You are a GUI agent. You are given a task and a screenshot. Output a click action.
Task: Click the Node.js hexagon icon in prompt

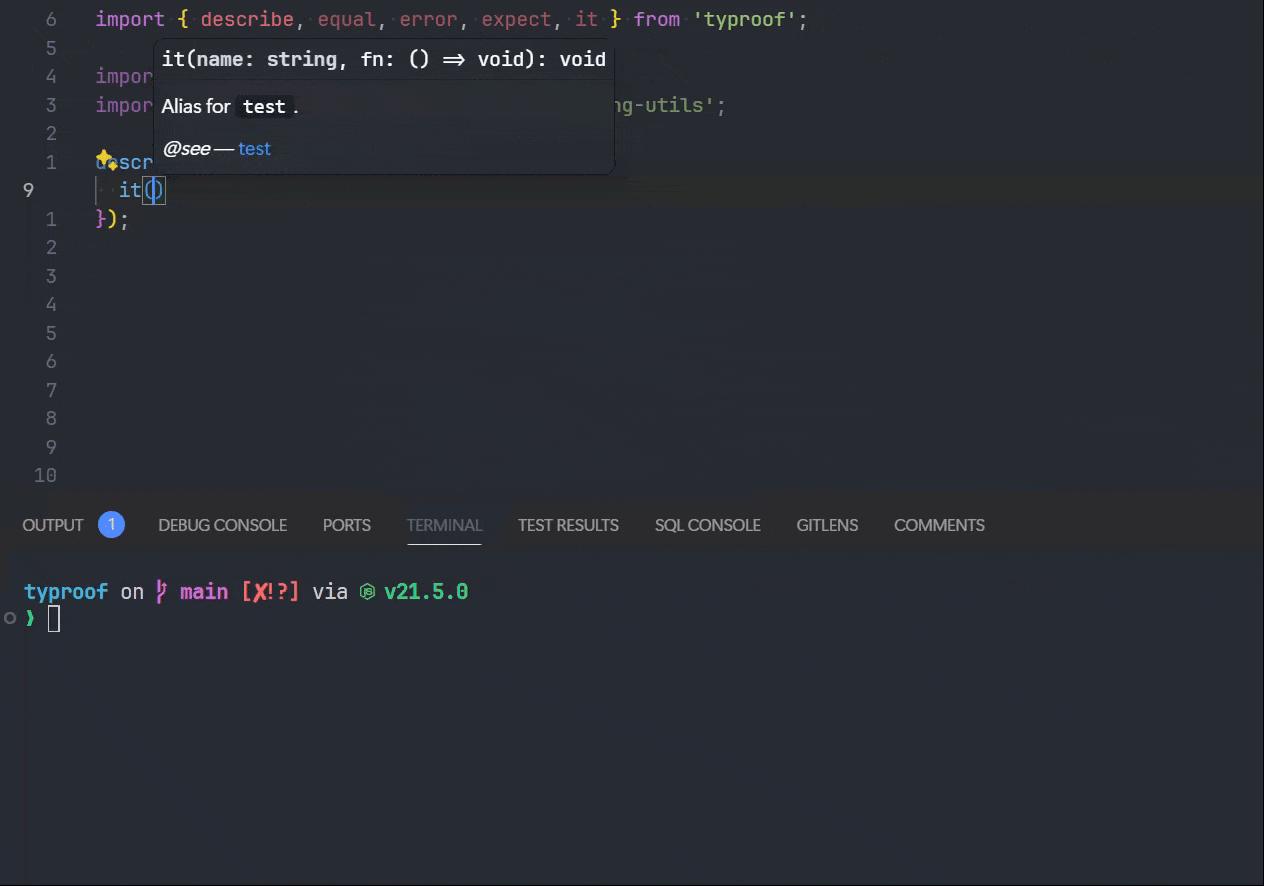[367, 592]
